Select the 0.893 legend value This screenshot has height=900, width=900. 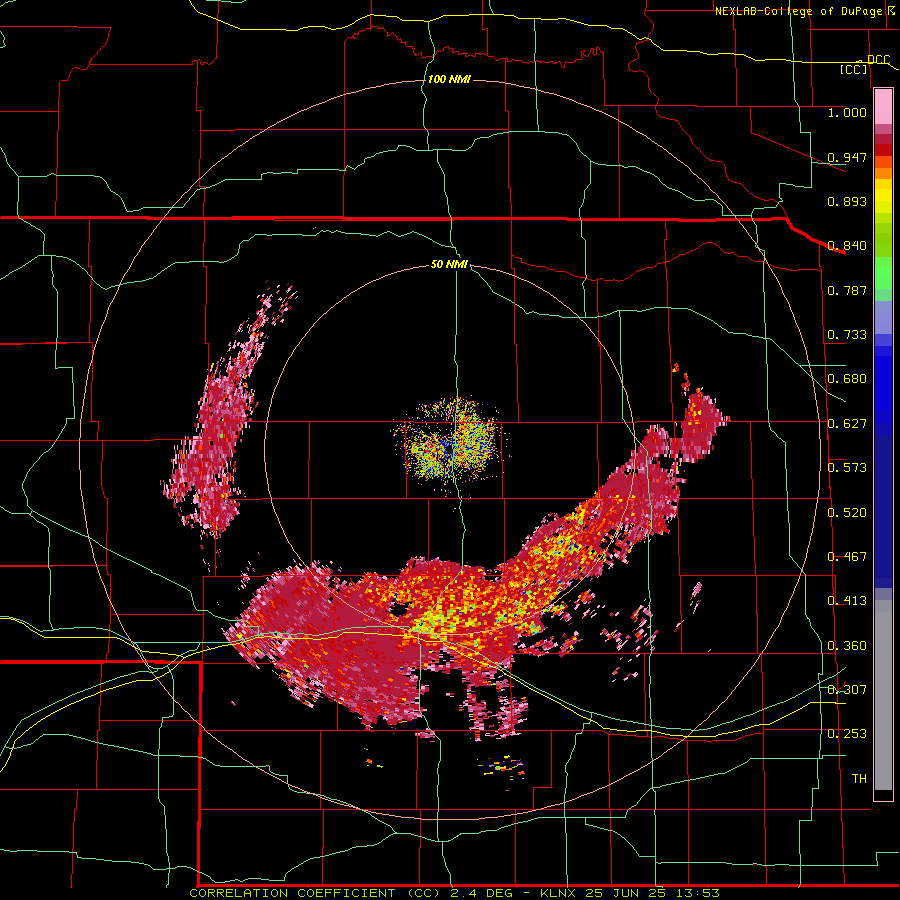pyautogui.click(x=847, y=201)
